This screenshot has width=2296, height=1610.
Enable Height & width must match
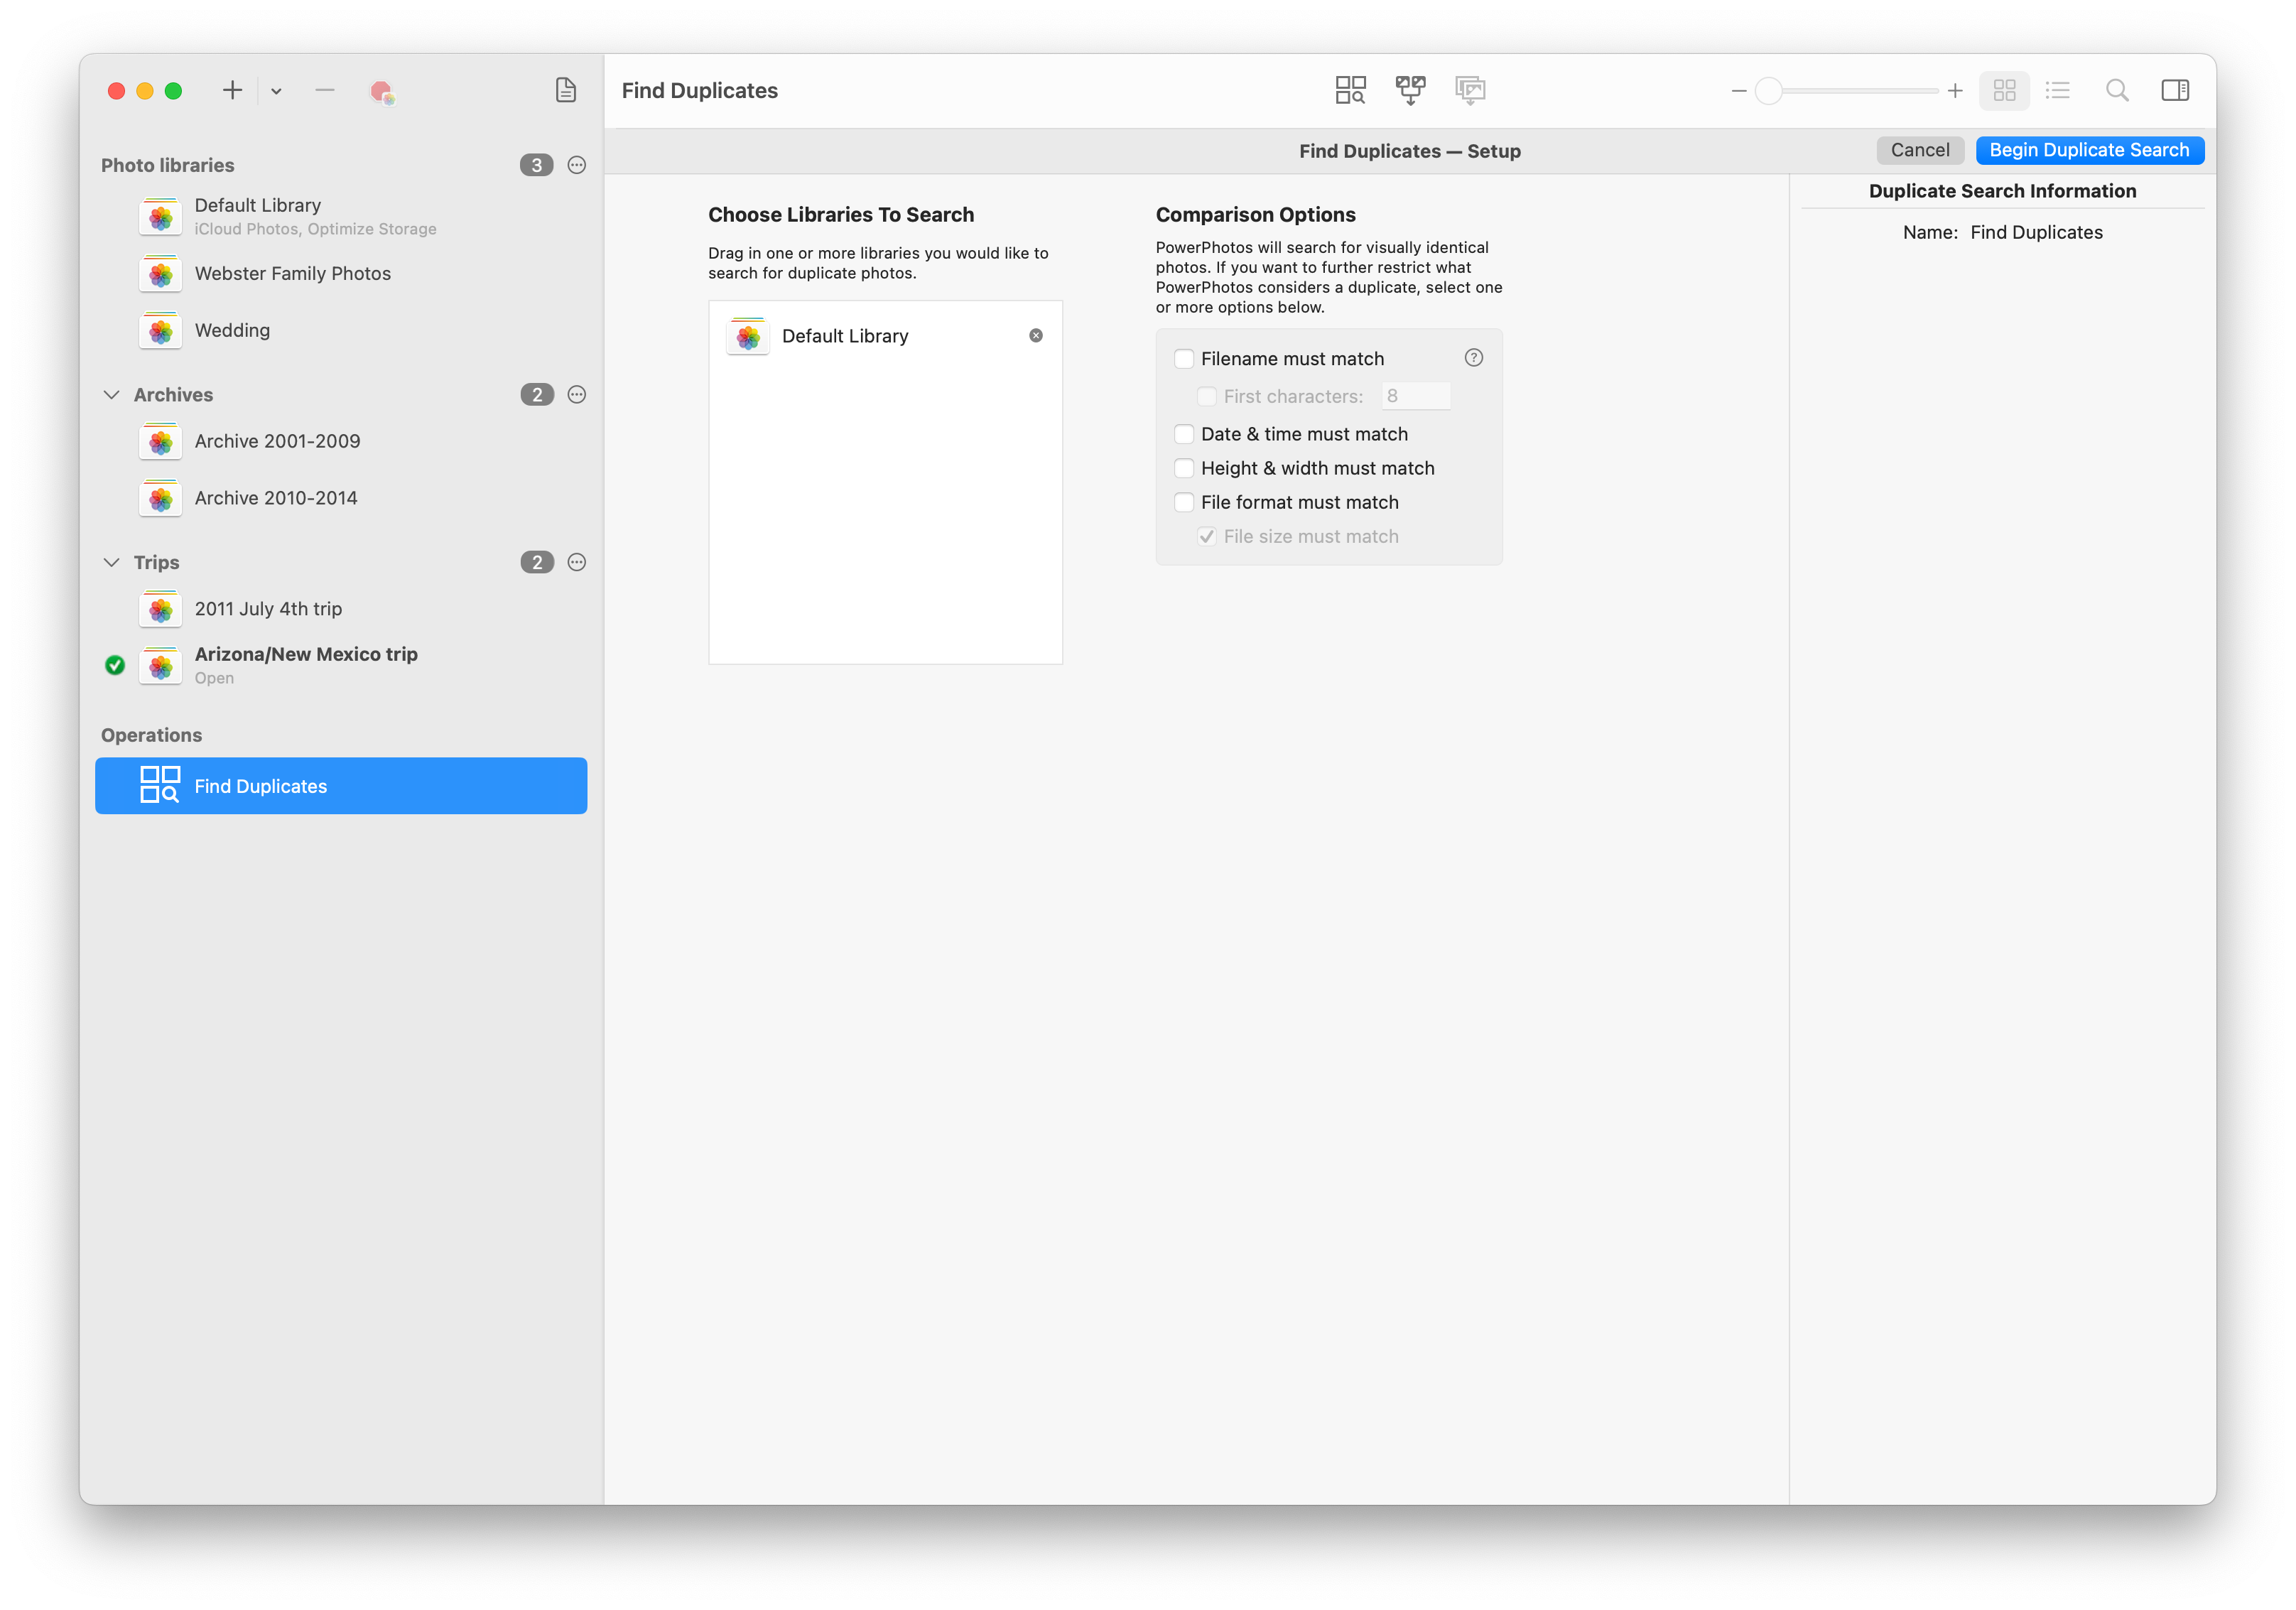tap(1184, 468)
